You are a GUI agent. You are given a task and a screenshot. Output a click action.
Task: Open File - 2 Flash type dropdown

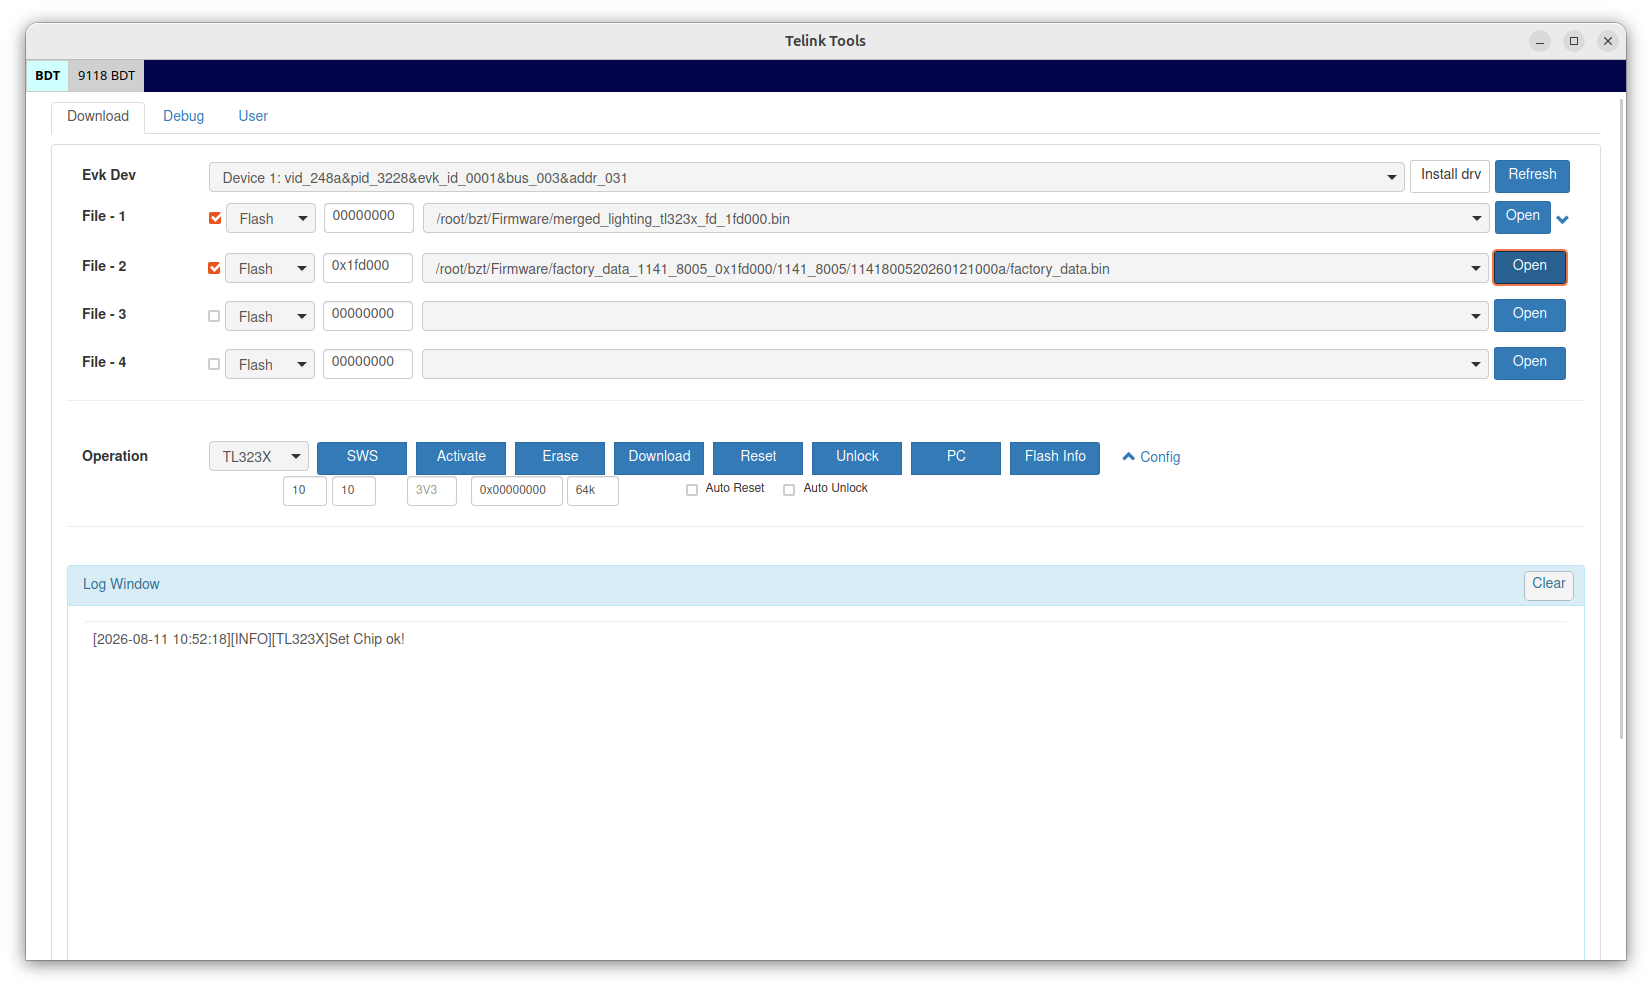(x=270, y=268)
